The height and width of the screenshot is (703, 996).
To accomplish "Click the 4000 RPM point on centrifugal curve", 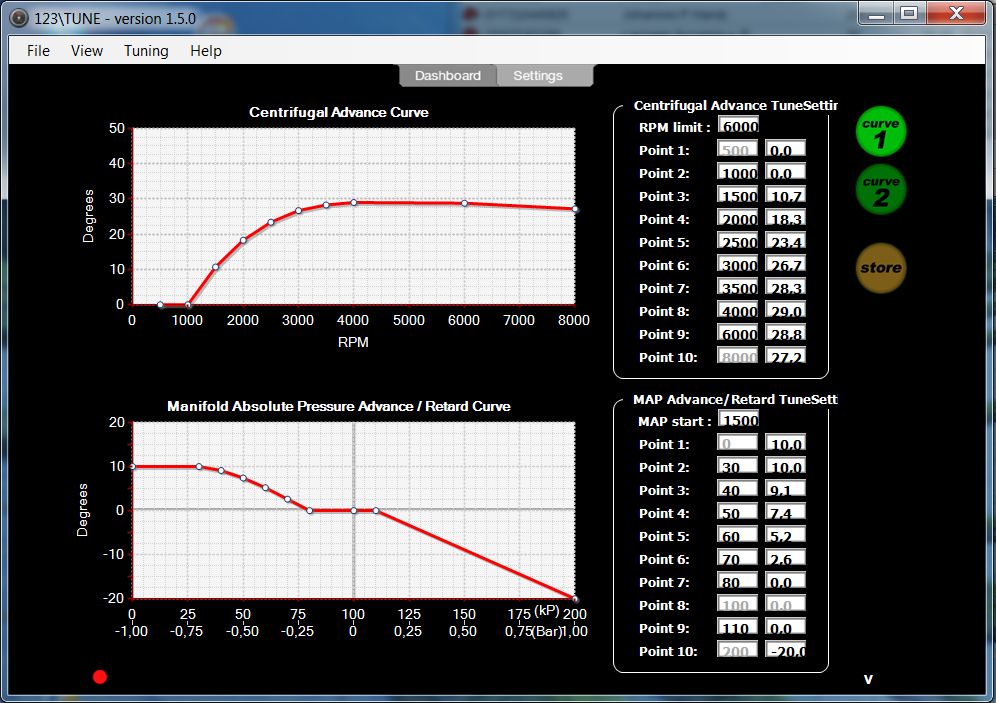I will point(353,202).
